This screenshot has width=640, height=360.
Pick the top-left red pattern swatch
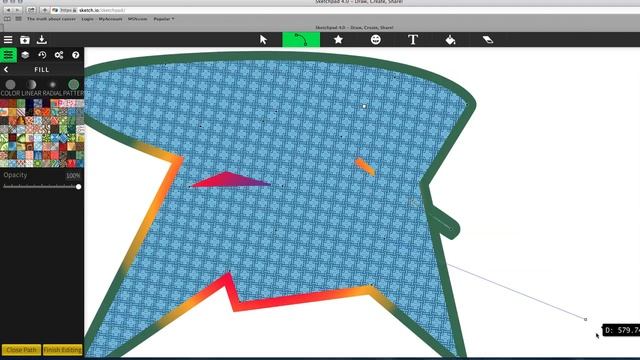point(4,103)
